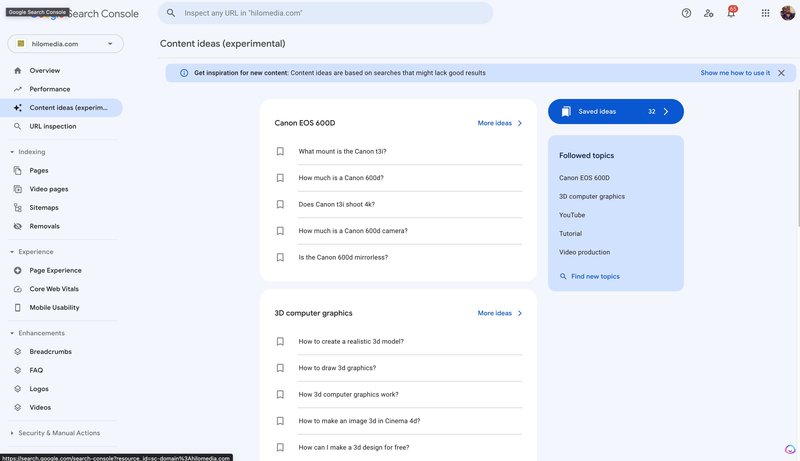Bookmark 'How to make an image 3d in Cinema 4d?'
The height and width of the screenshot is (461, 800).
(280, 421)
